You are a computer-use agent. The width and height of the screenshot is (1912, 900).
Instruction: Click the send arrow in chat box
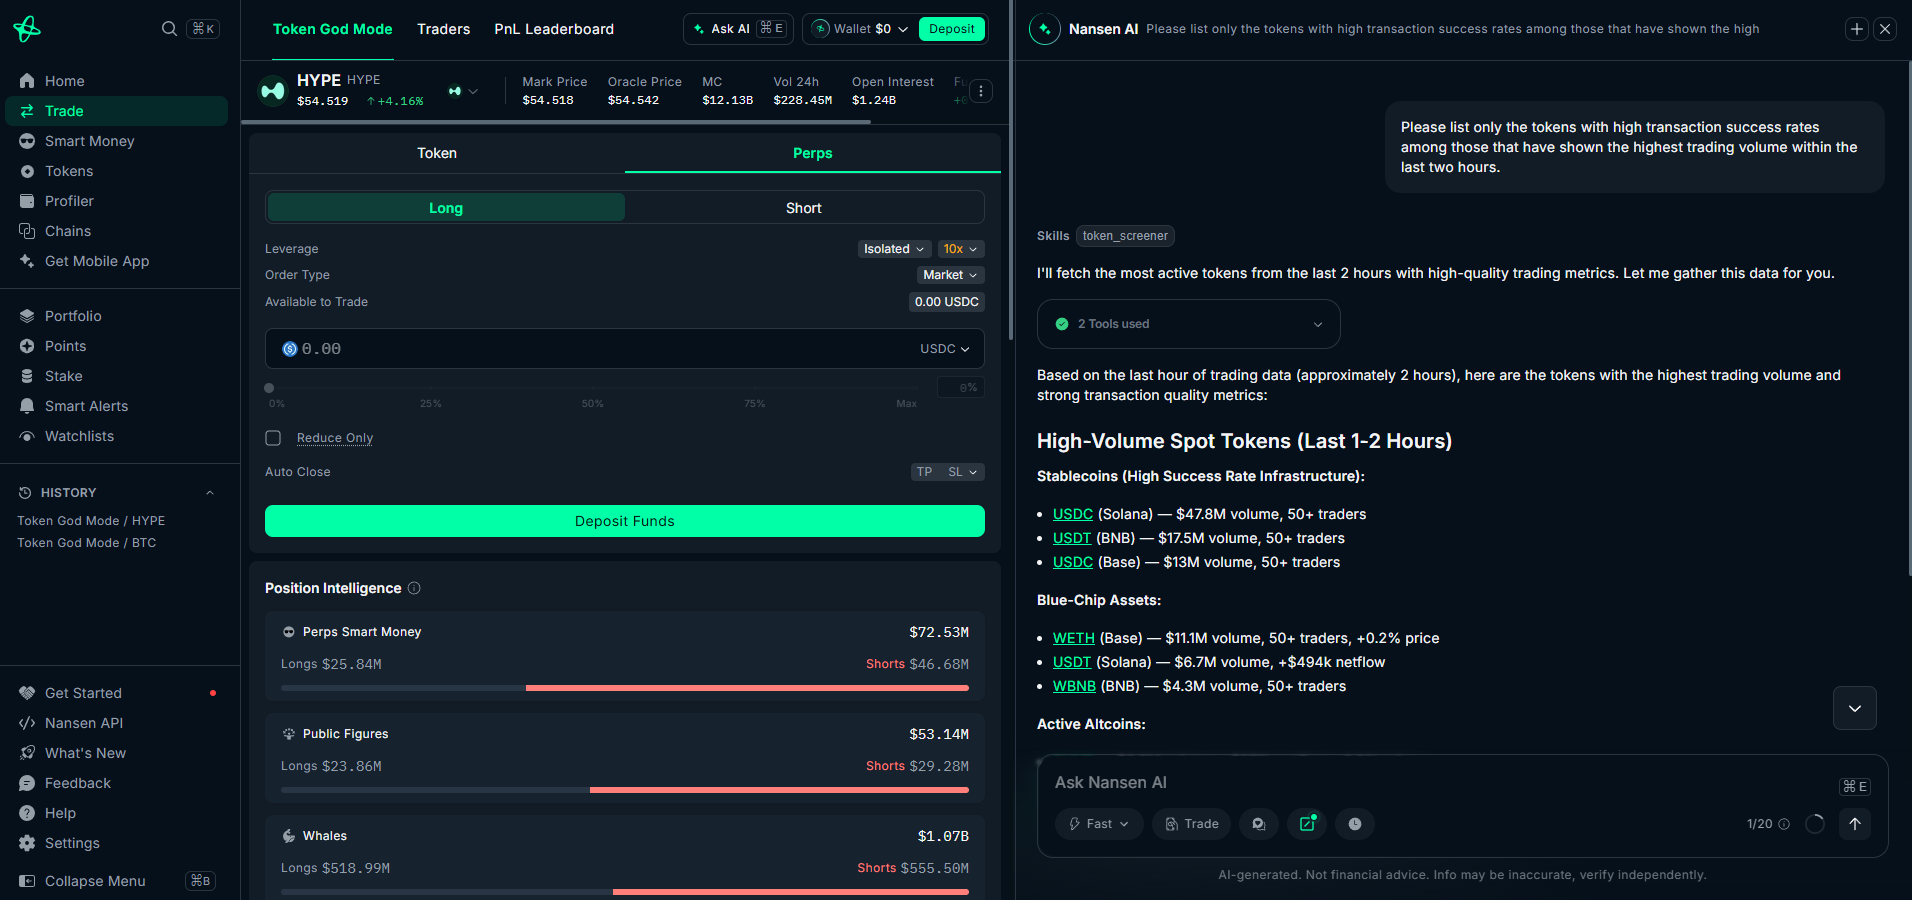click(x=1855, y=824)
